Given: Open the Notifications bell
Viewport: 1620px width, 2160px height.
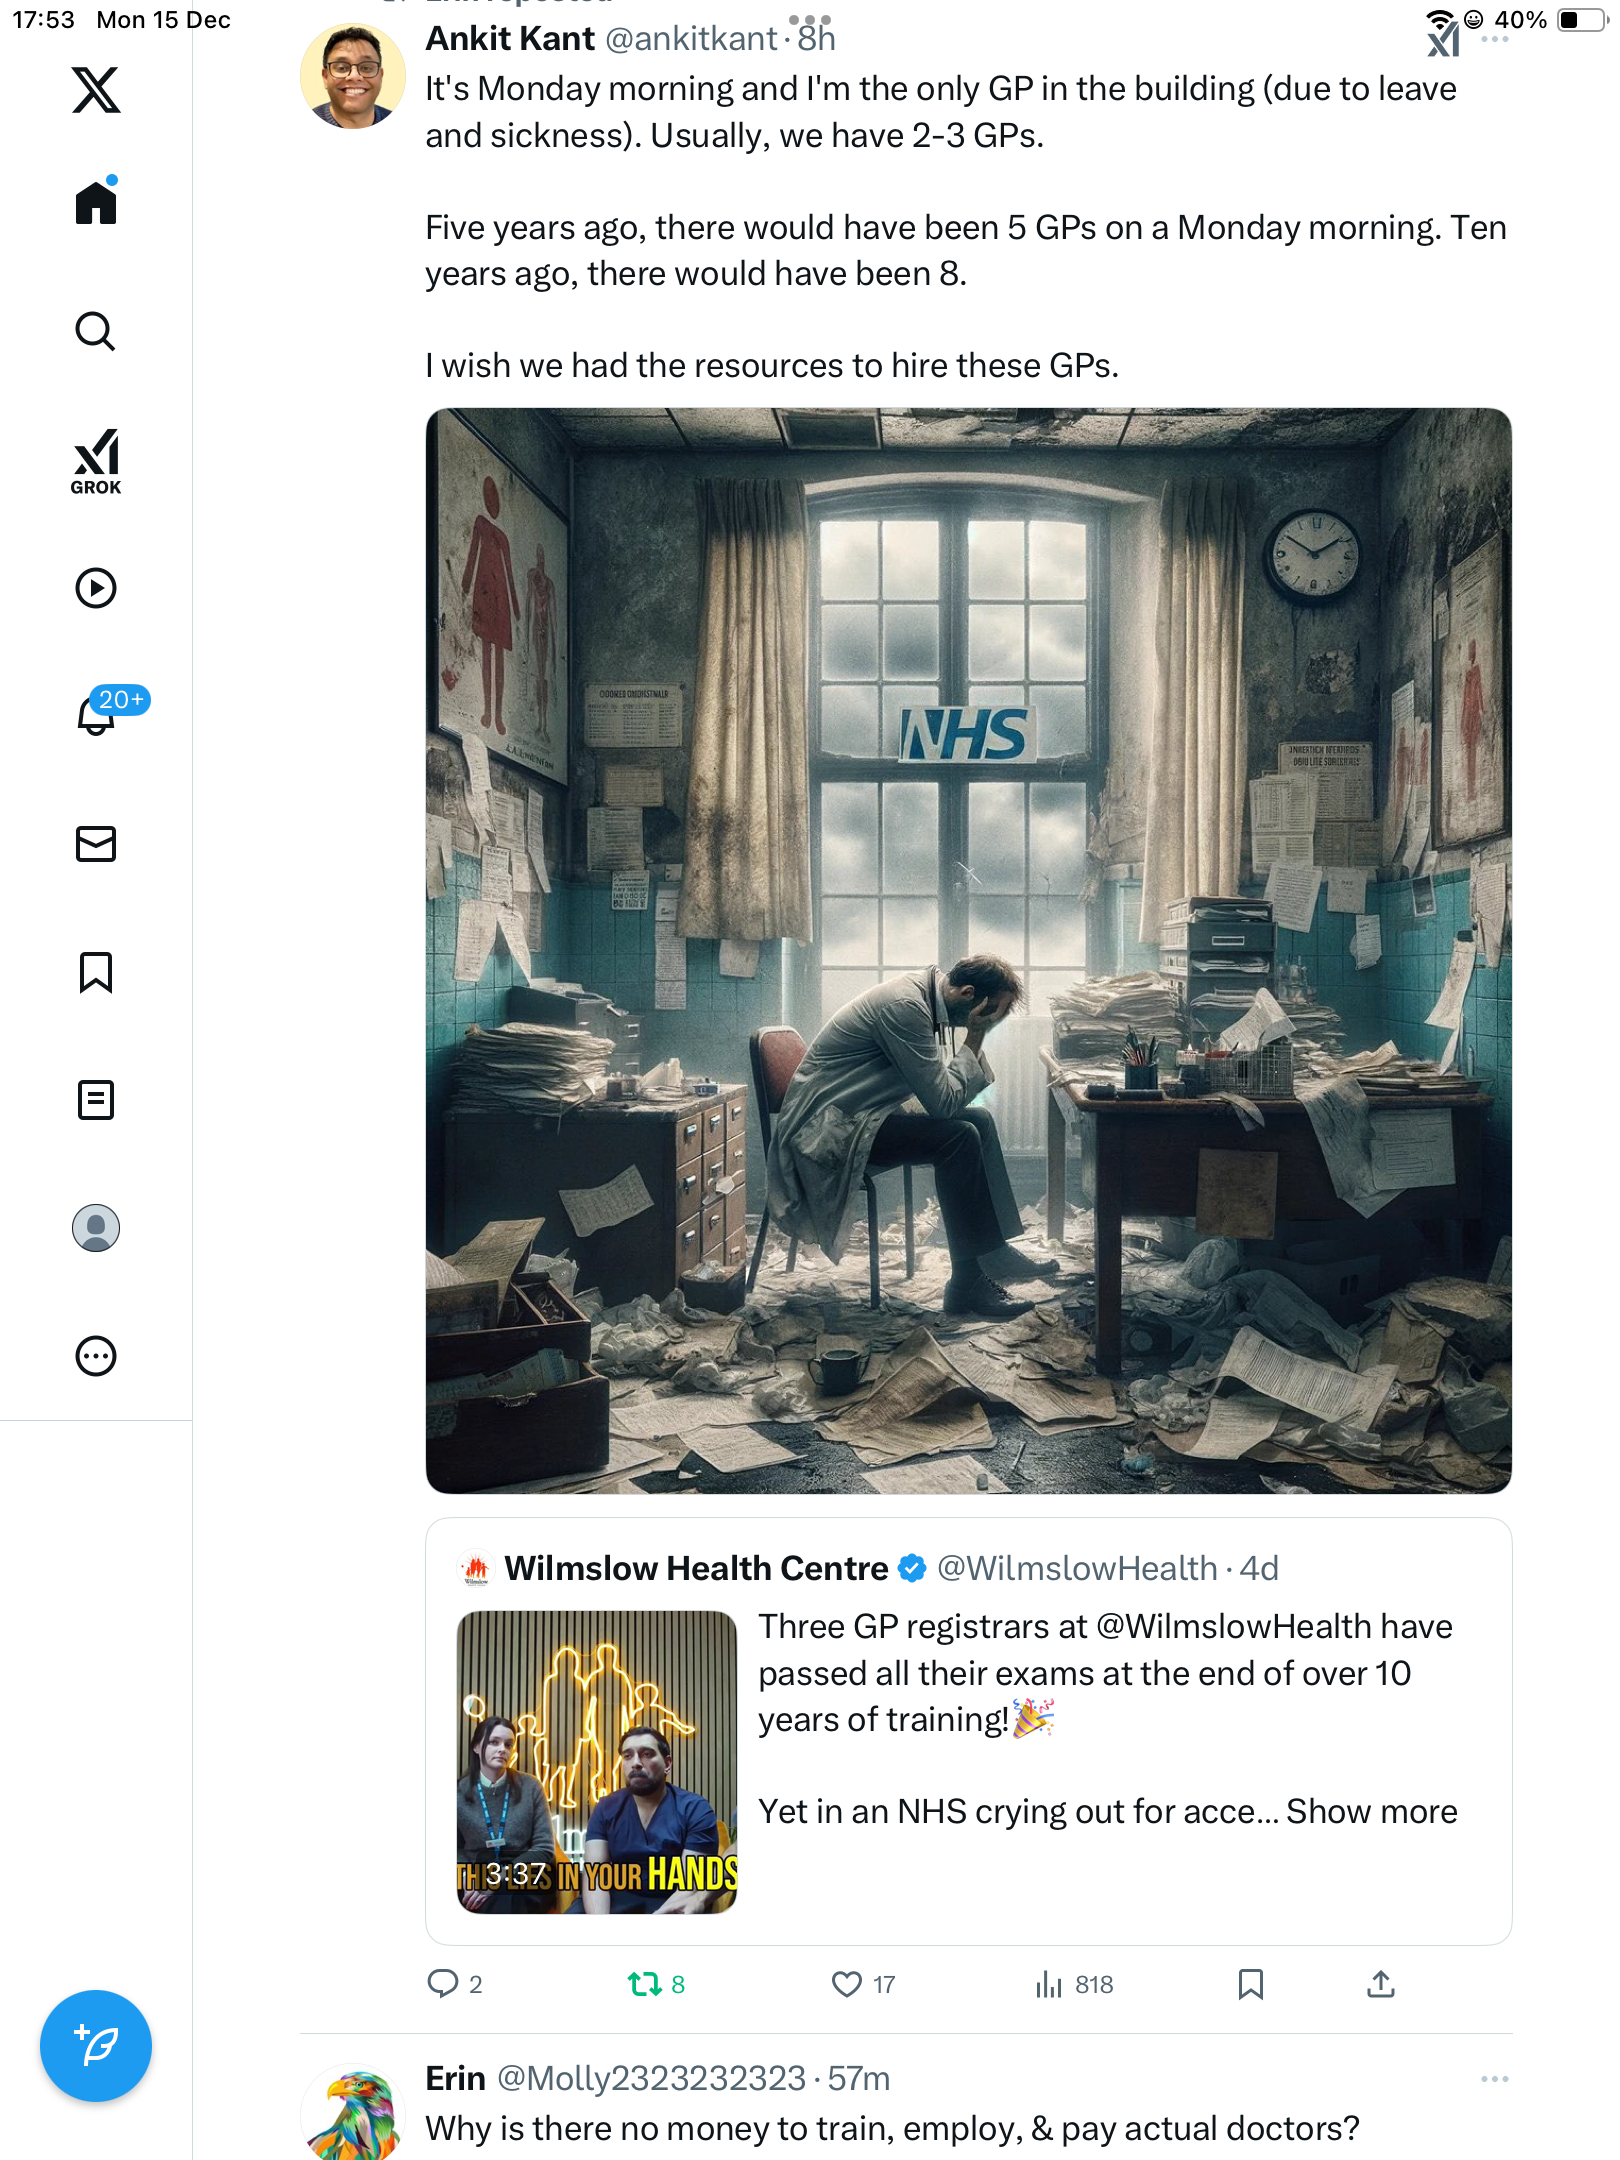Looking at the screenshot, I should [96, 715].
